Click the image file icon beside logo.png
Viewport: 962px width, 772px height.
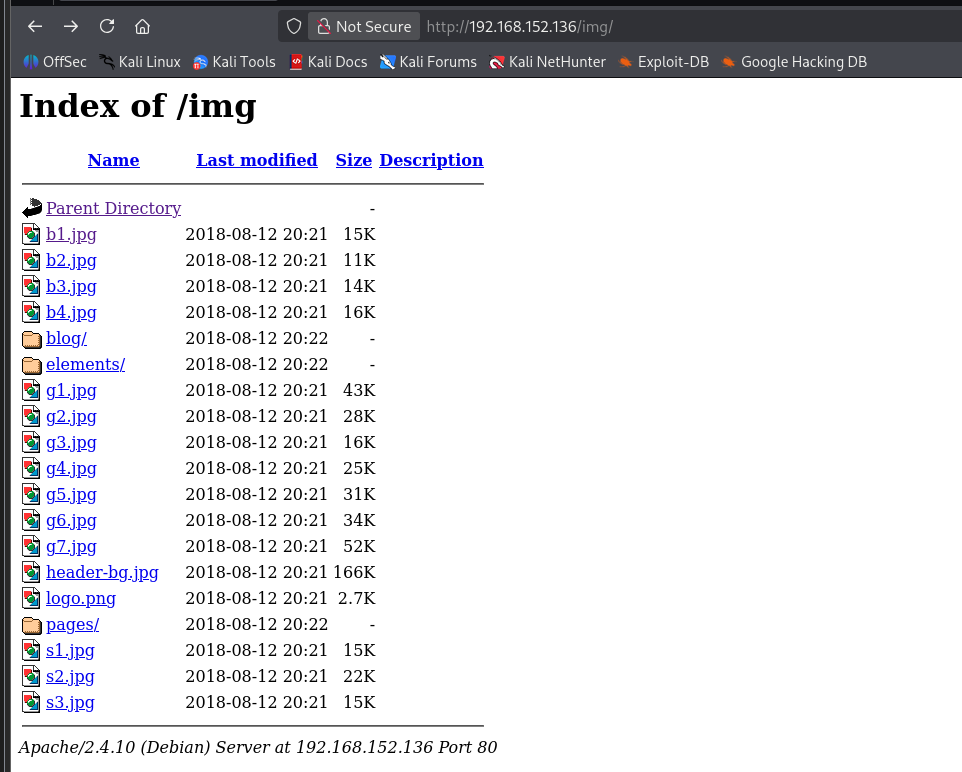[31, 598]
